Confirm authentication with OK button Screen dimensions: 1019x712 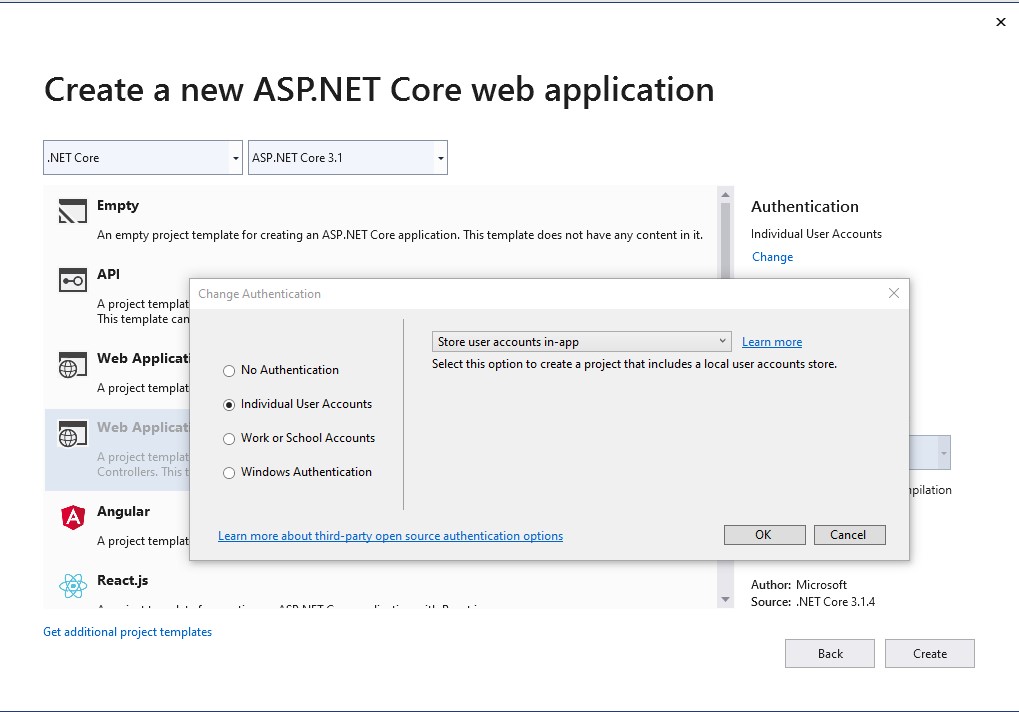(764, 534)
